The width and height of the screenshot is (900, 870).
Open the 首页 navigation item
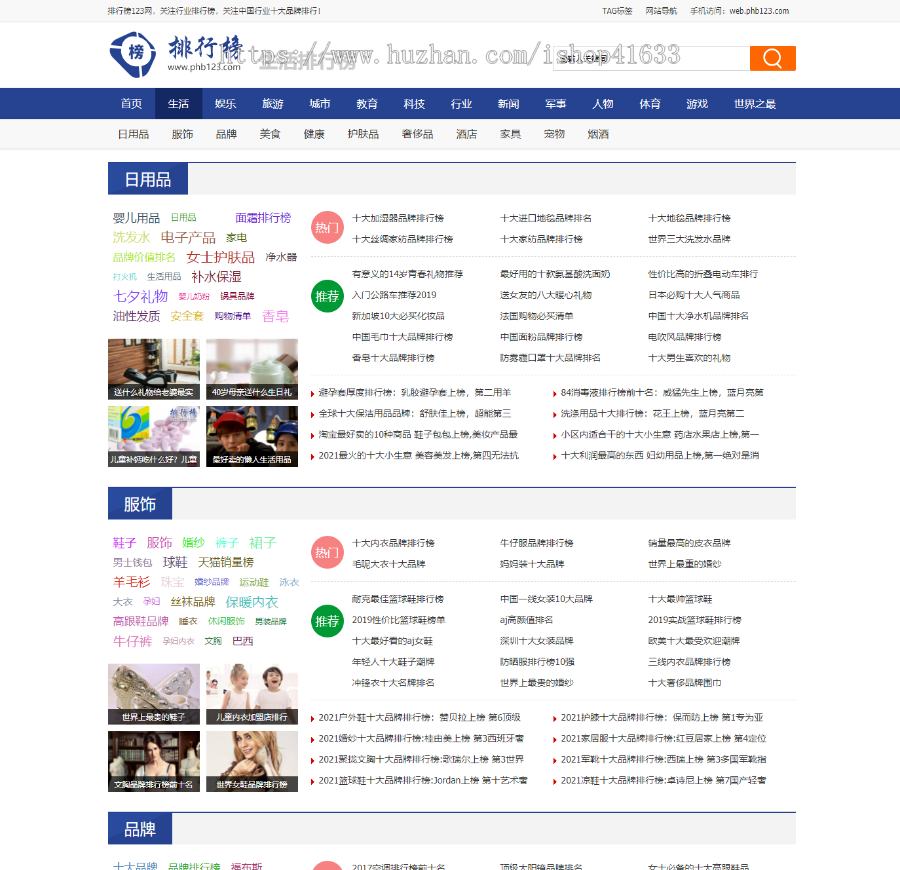click(131, 104)
